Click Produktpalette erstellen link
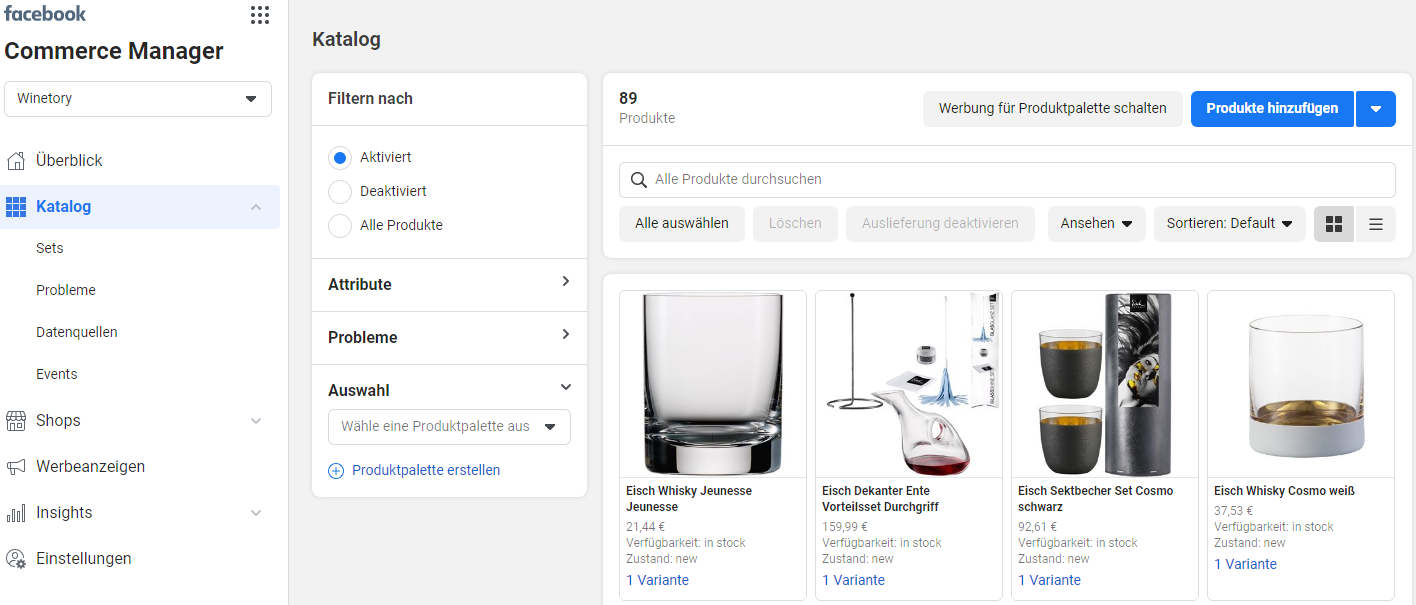 coord(426,470)
